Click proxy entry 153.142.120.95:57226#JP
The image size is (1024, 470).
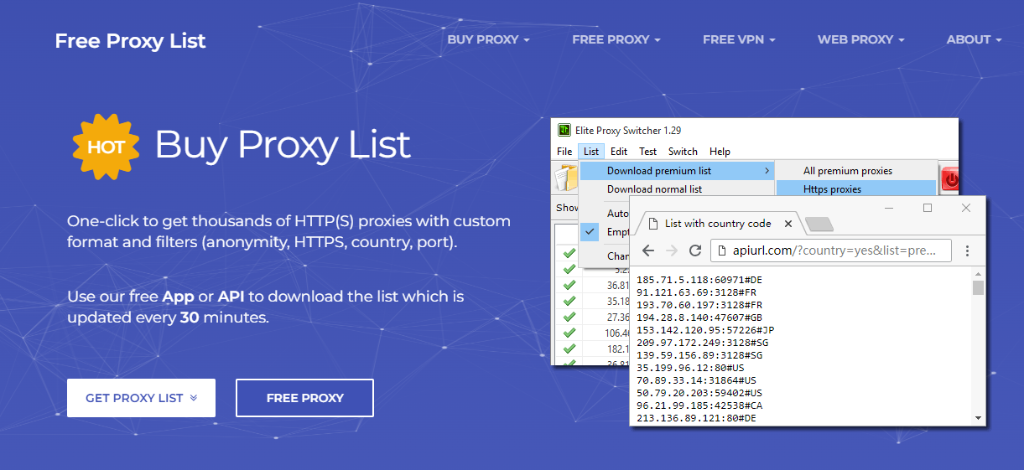[705, 330]
